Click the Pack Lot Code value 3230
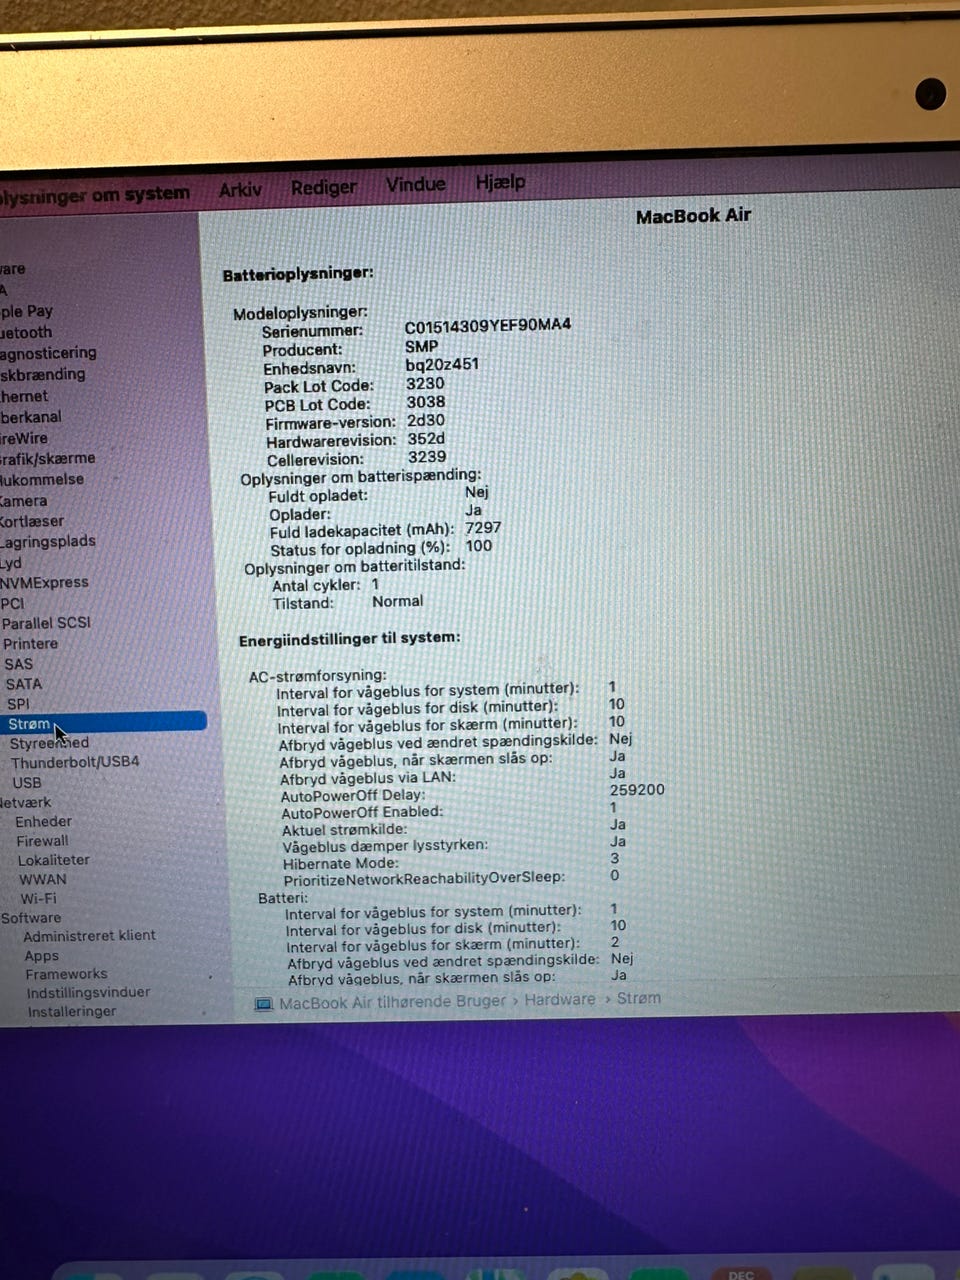Viewport: 960px width, 1280px height. coord(425,383)
